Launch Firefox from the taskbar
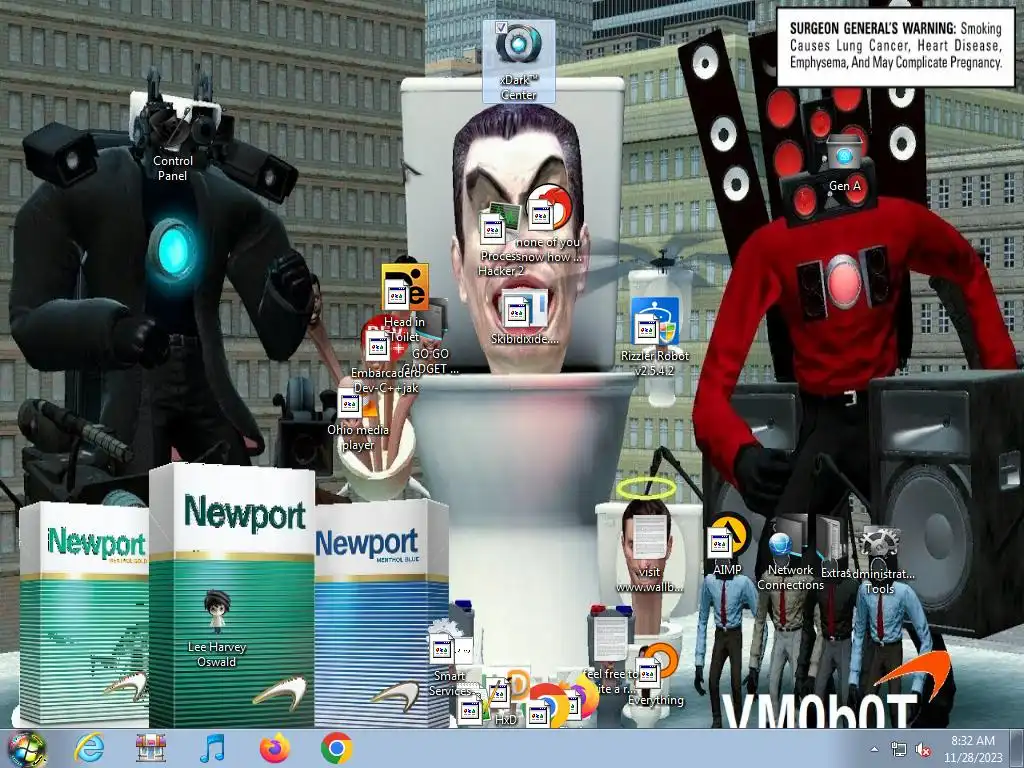1024x768 pixels. [275, 748]
